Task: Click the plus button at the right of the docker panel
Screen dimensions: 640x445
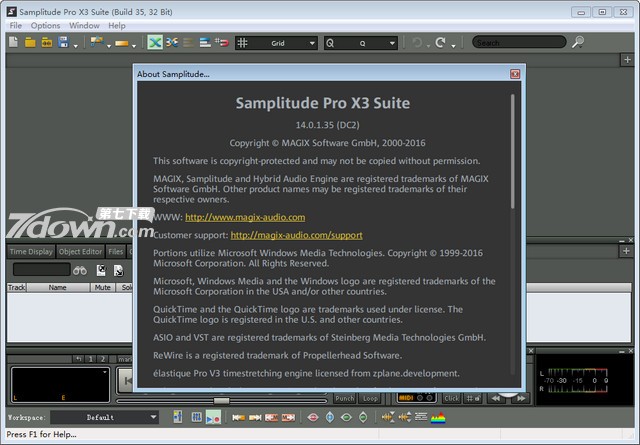Action: pos(627,251)
